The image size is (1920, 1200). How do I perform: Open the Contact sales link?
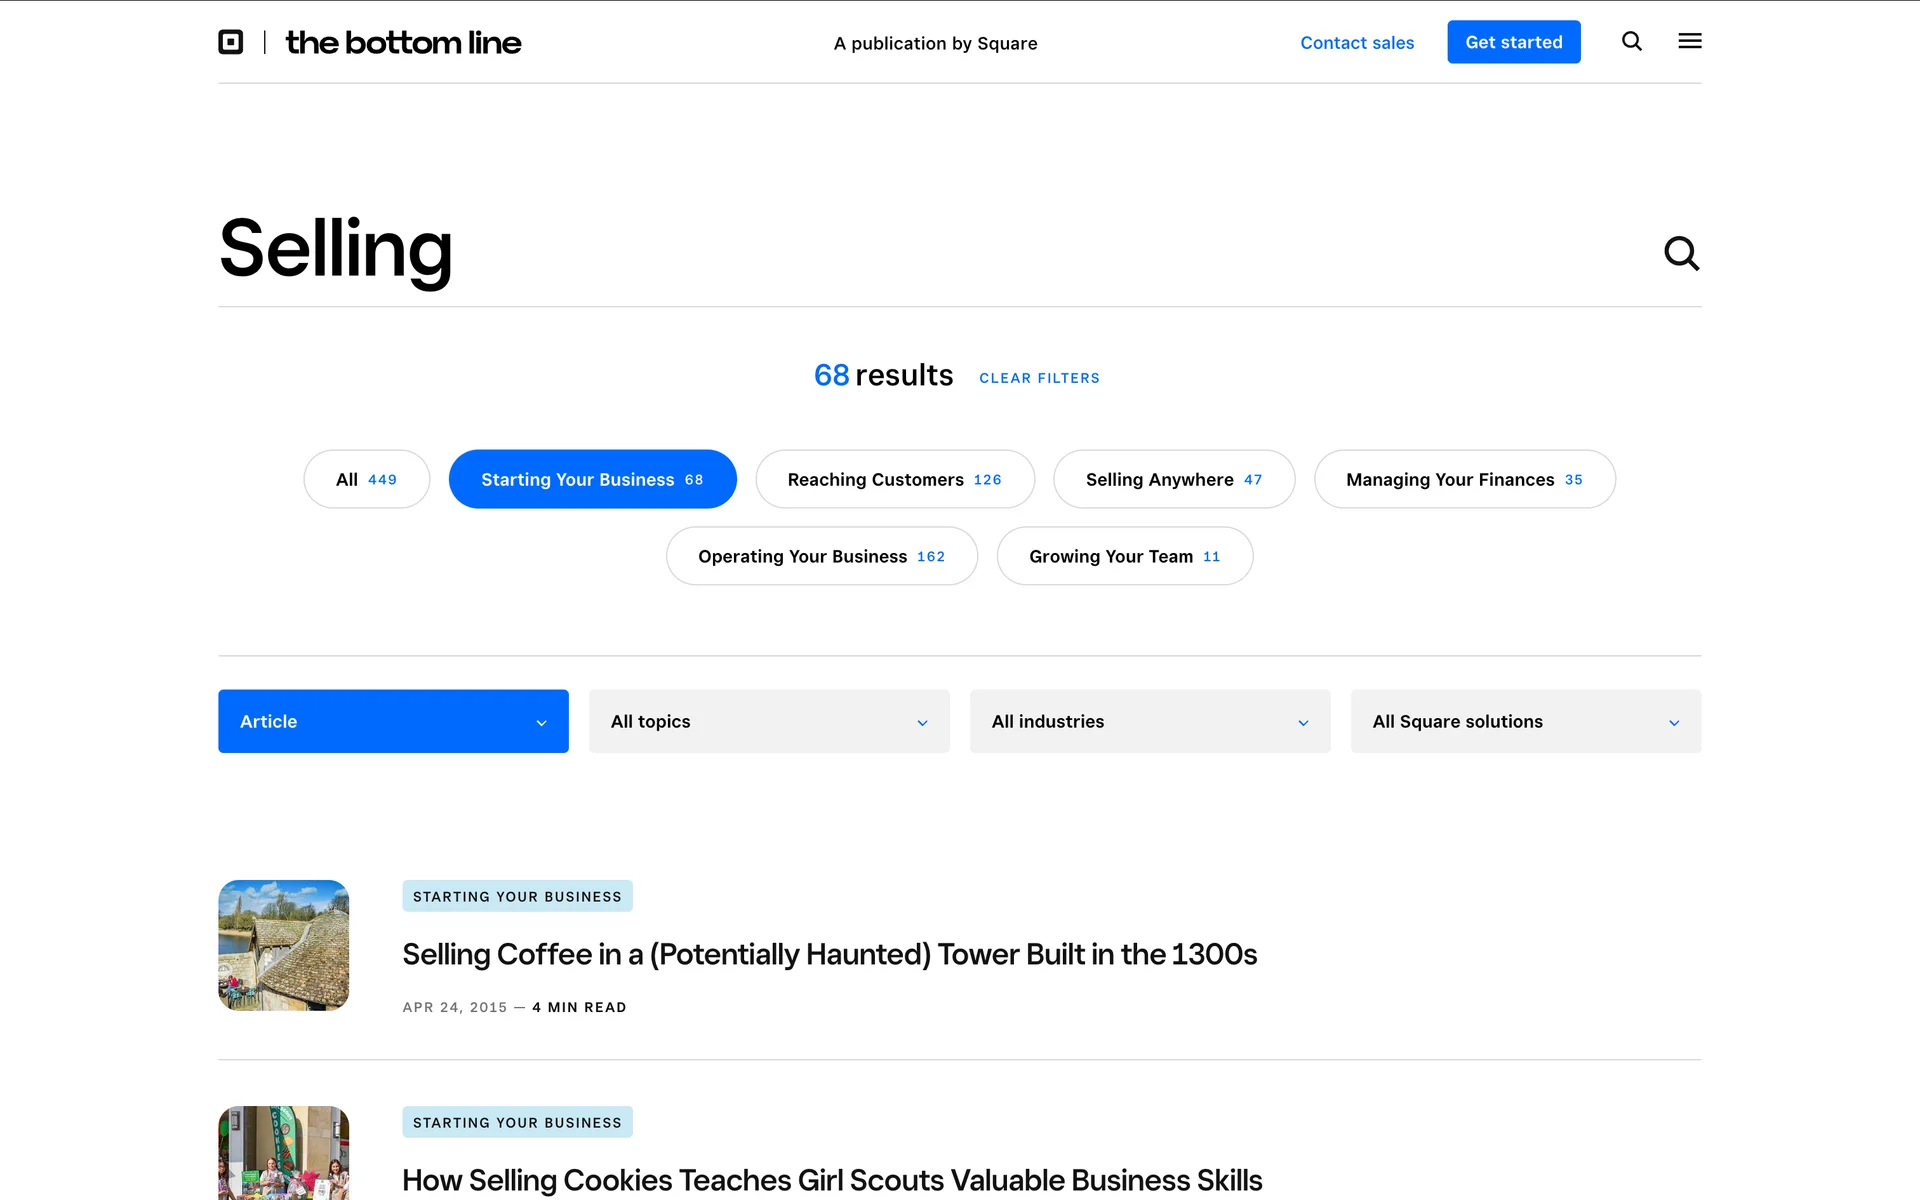[1357, 43]
